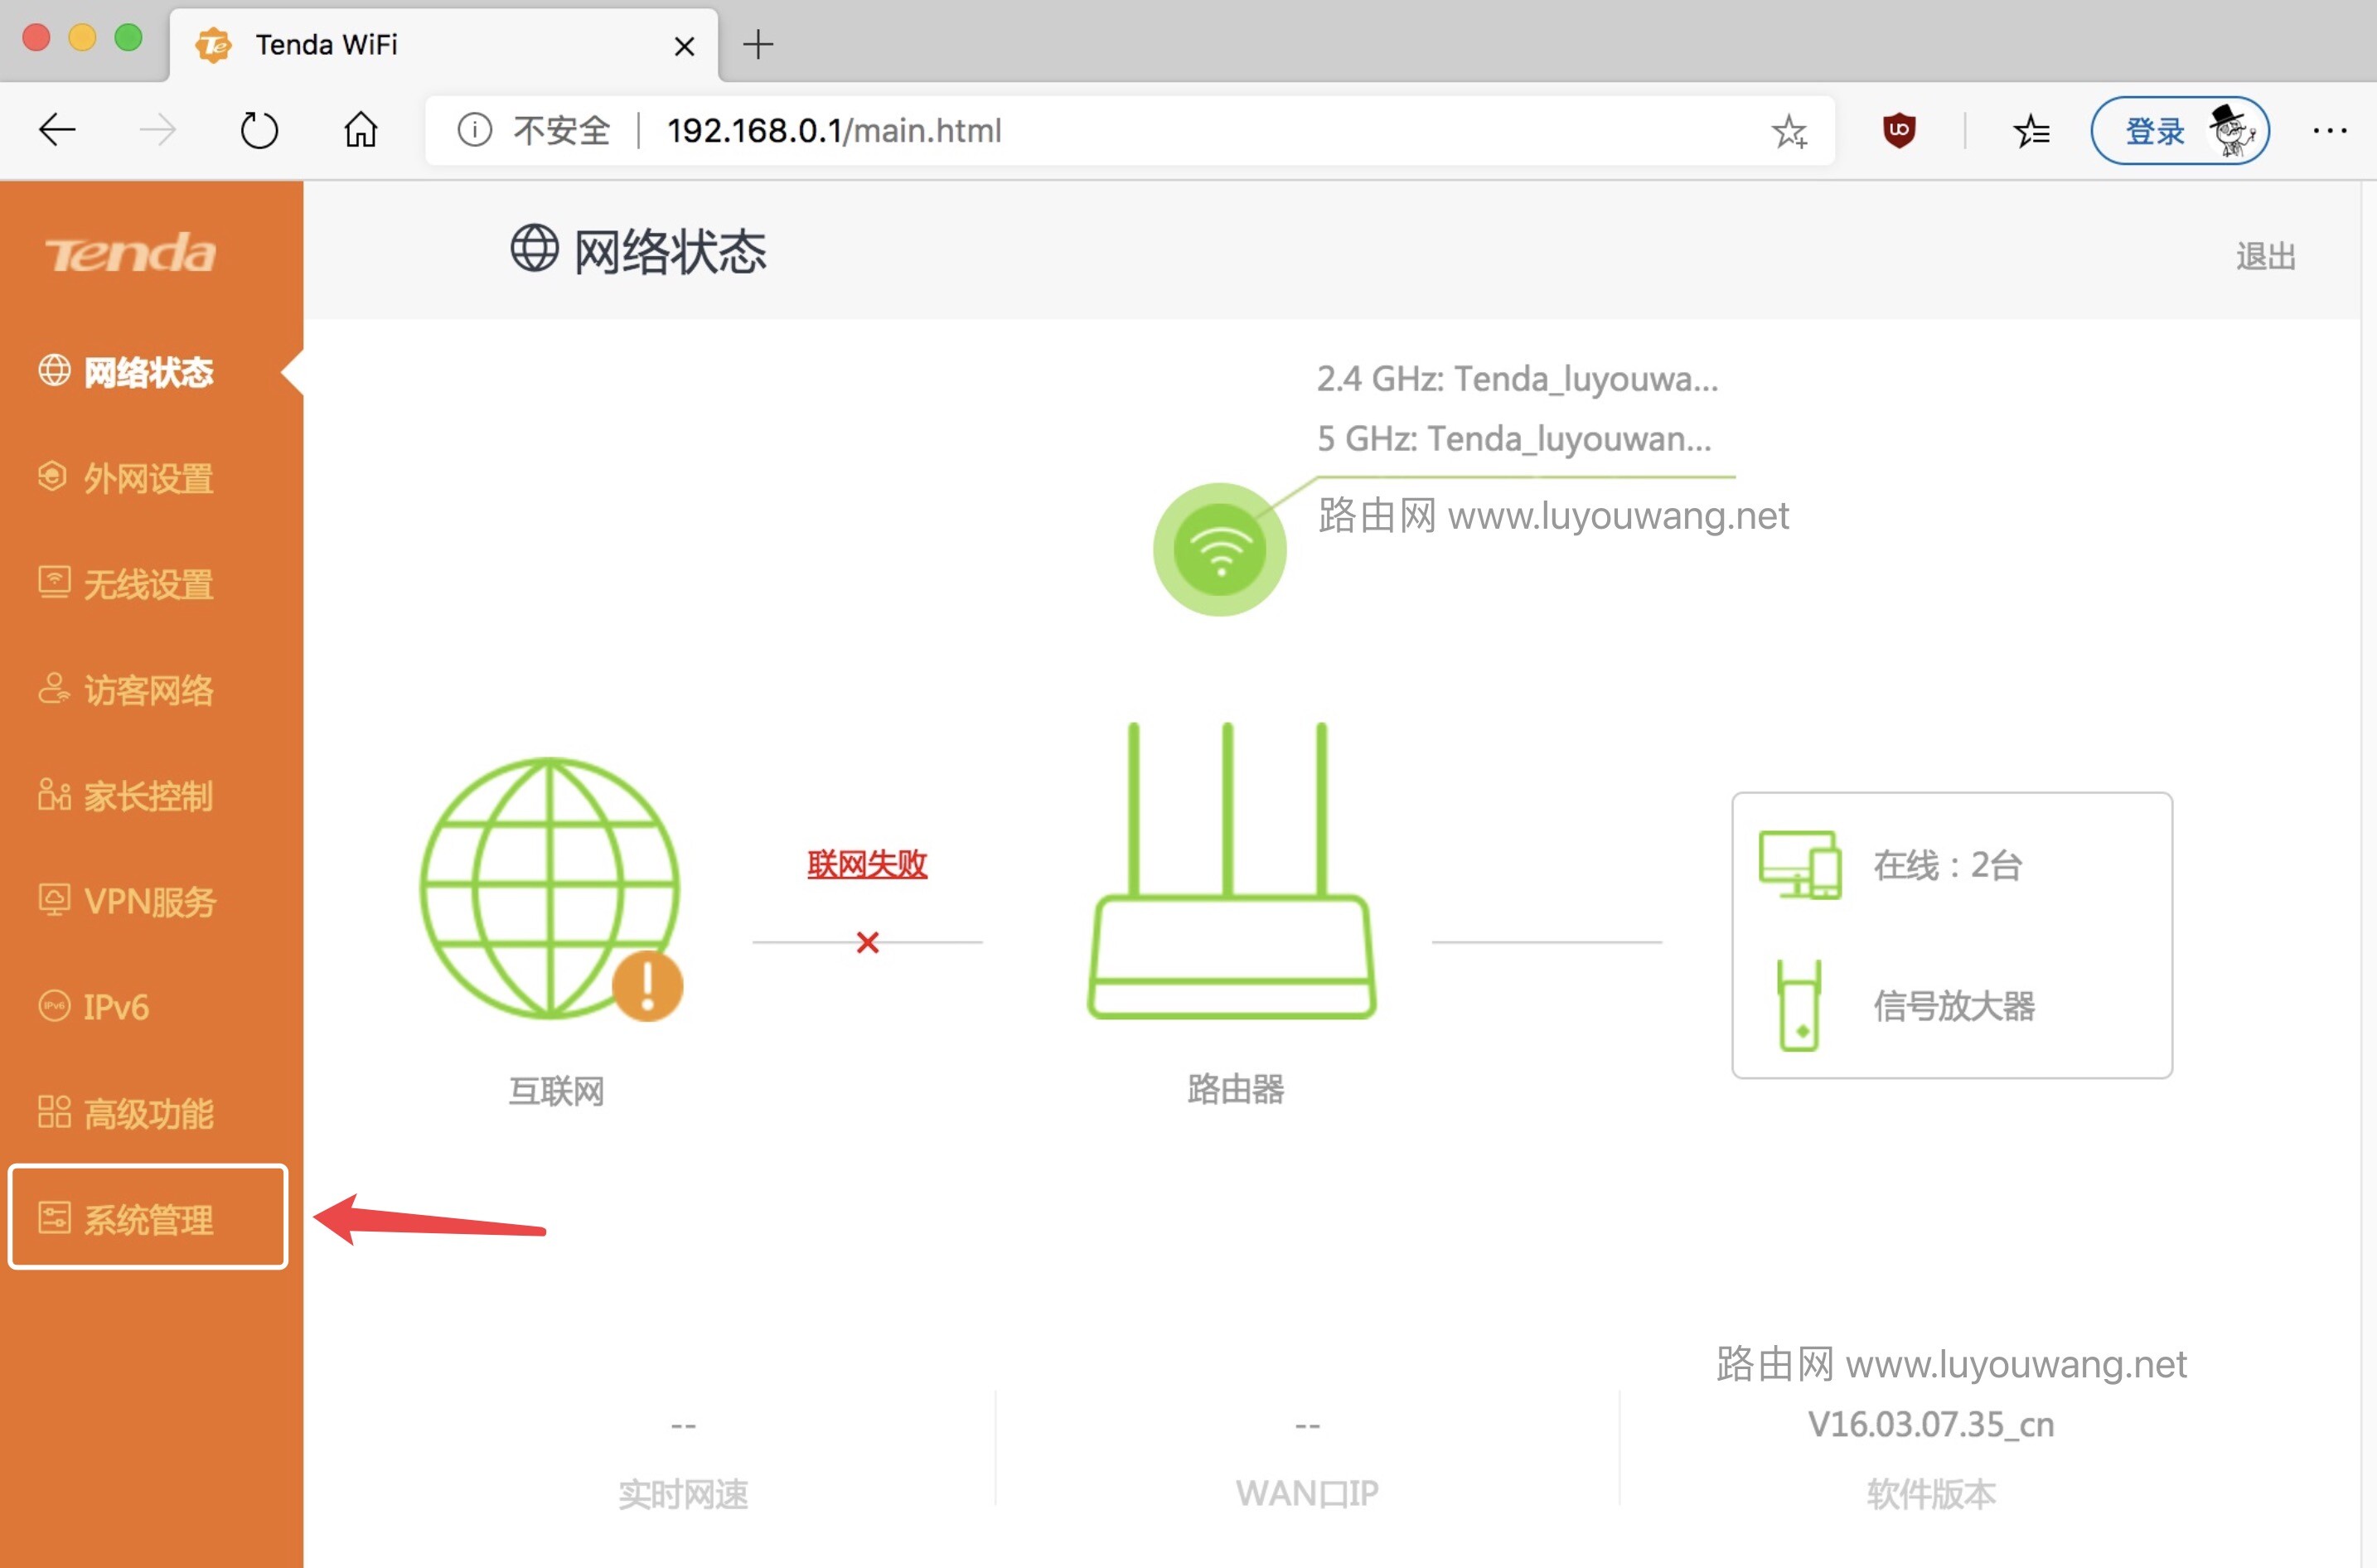Click the green WiFi router status icon
The image size is (2377, 1568).
tap(1219, 549)
